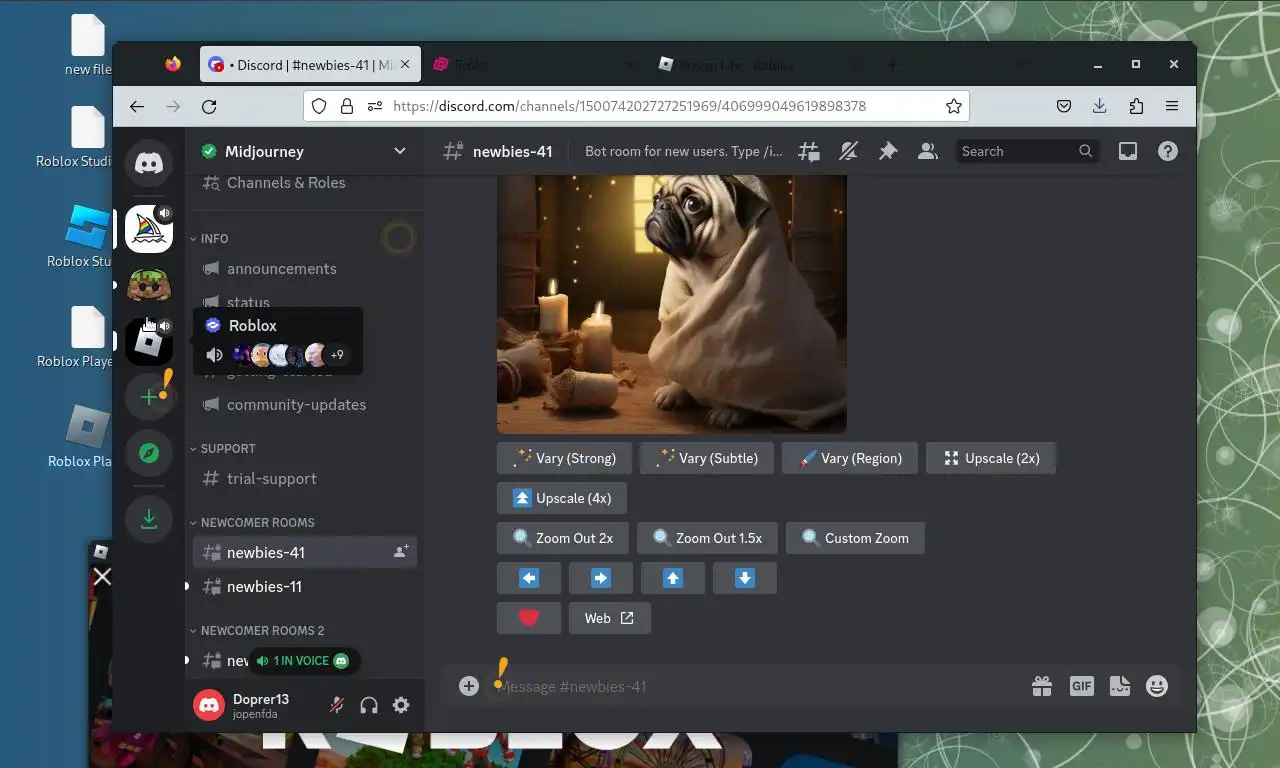Open Firefox hamburger application menu

(x=1172, y=106)
